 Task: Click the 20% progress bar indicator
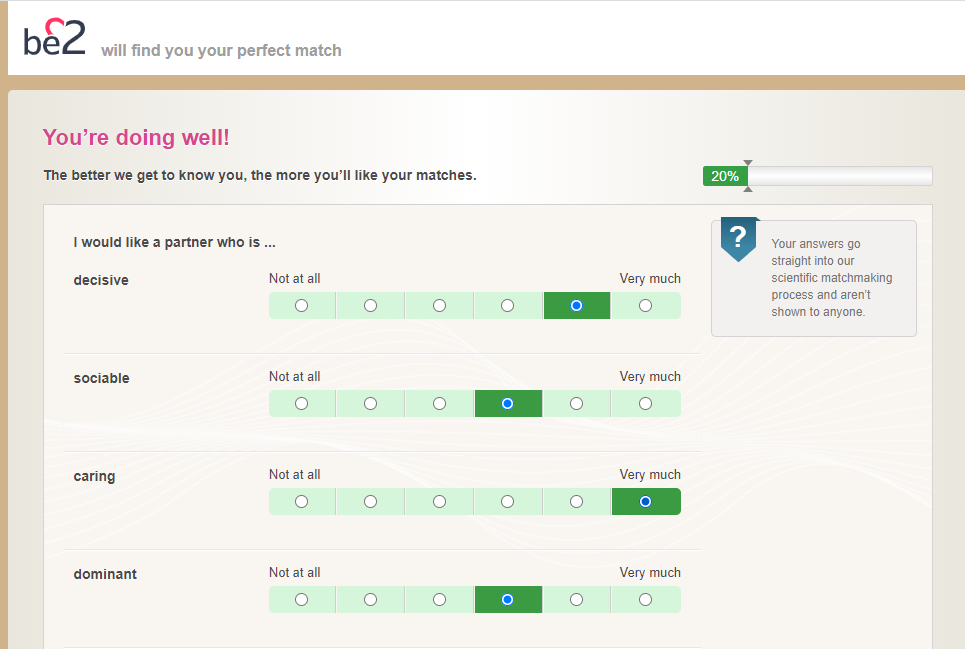(725, 176)
